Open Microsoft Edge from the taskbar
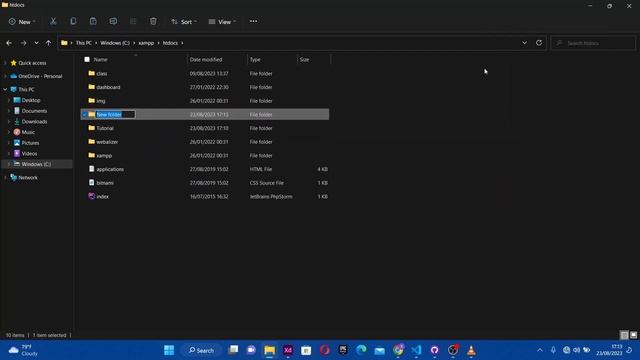This screenshot has height=360, width=640. click(x=361, y=350)
